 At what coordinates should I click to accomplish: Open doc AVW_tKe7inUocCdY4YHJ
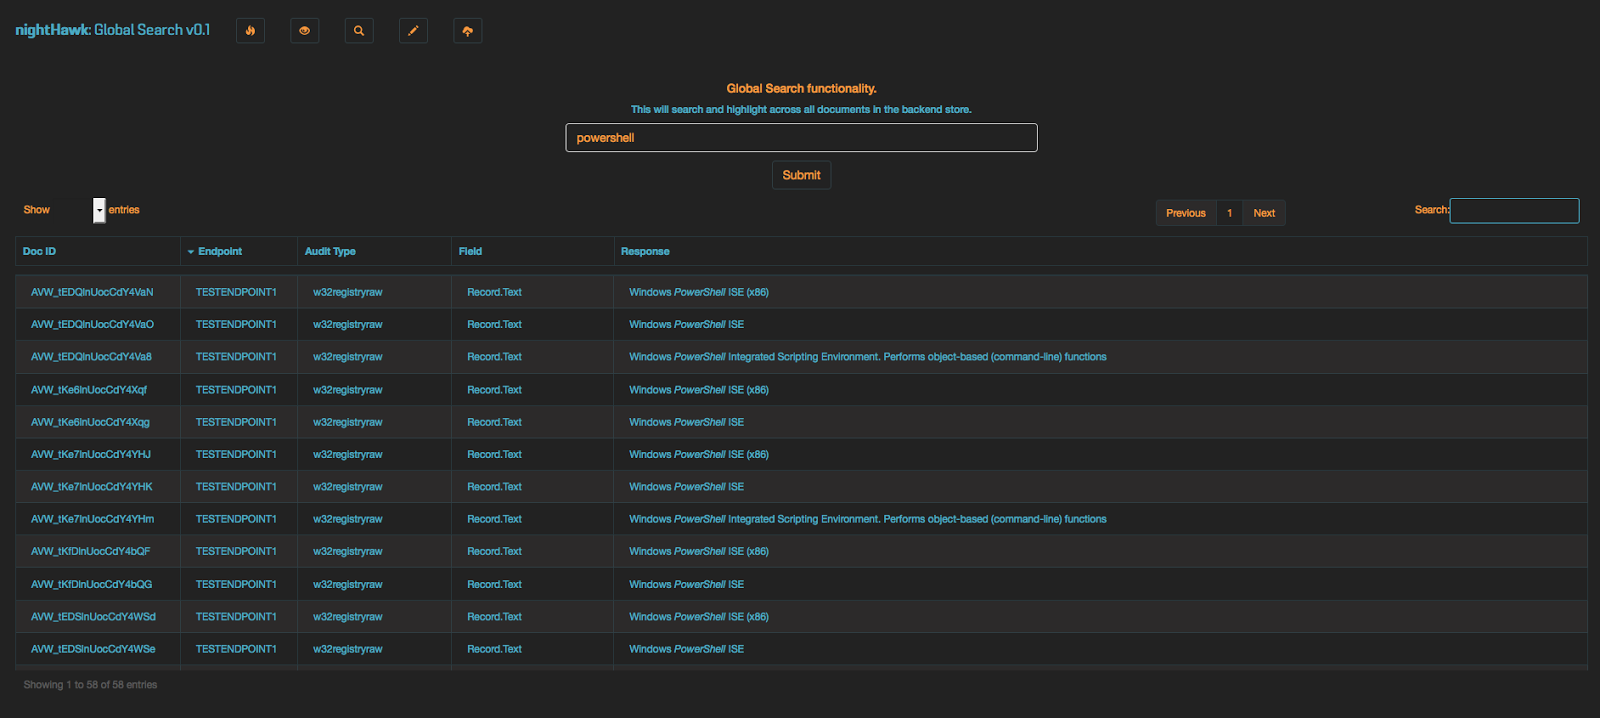91,454
